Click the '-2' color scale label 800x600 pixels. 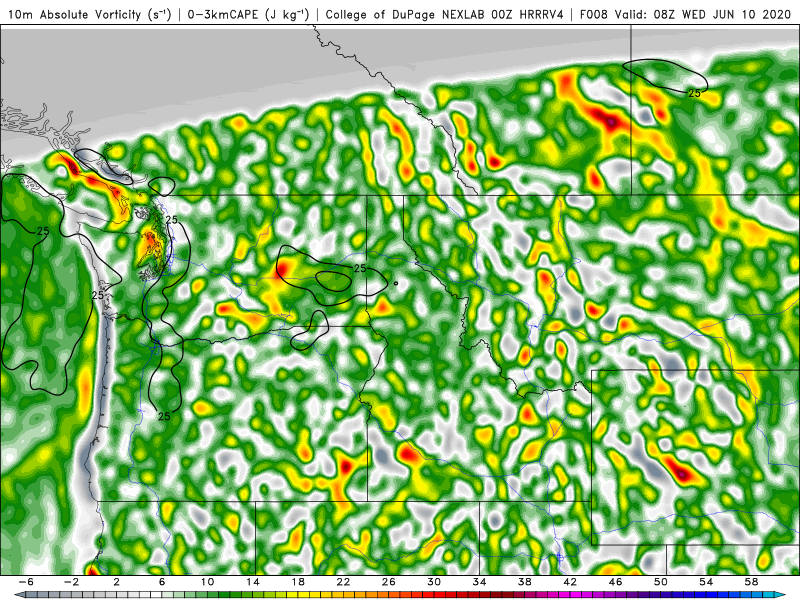[x=71, y=582]
